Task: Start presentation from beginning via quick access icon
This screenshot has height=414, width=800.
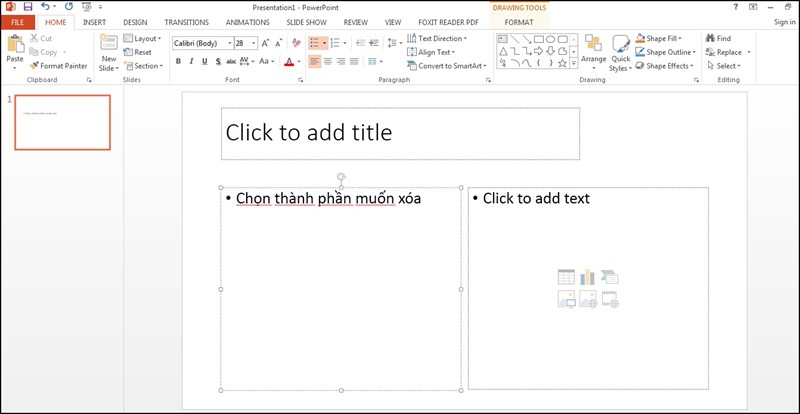Action: 86,7
